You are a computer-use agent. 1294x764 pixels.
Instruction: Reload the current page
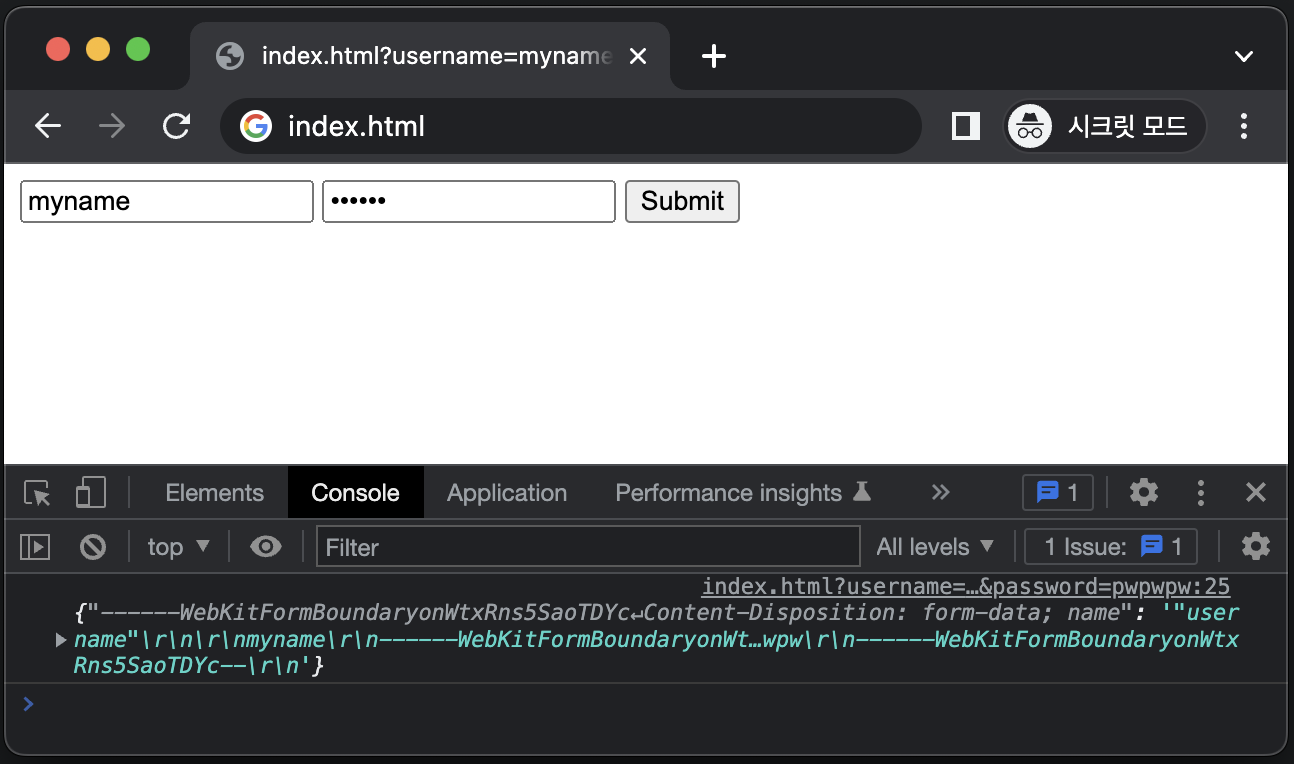(x=177, y=126)
